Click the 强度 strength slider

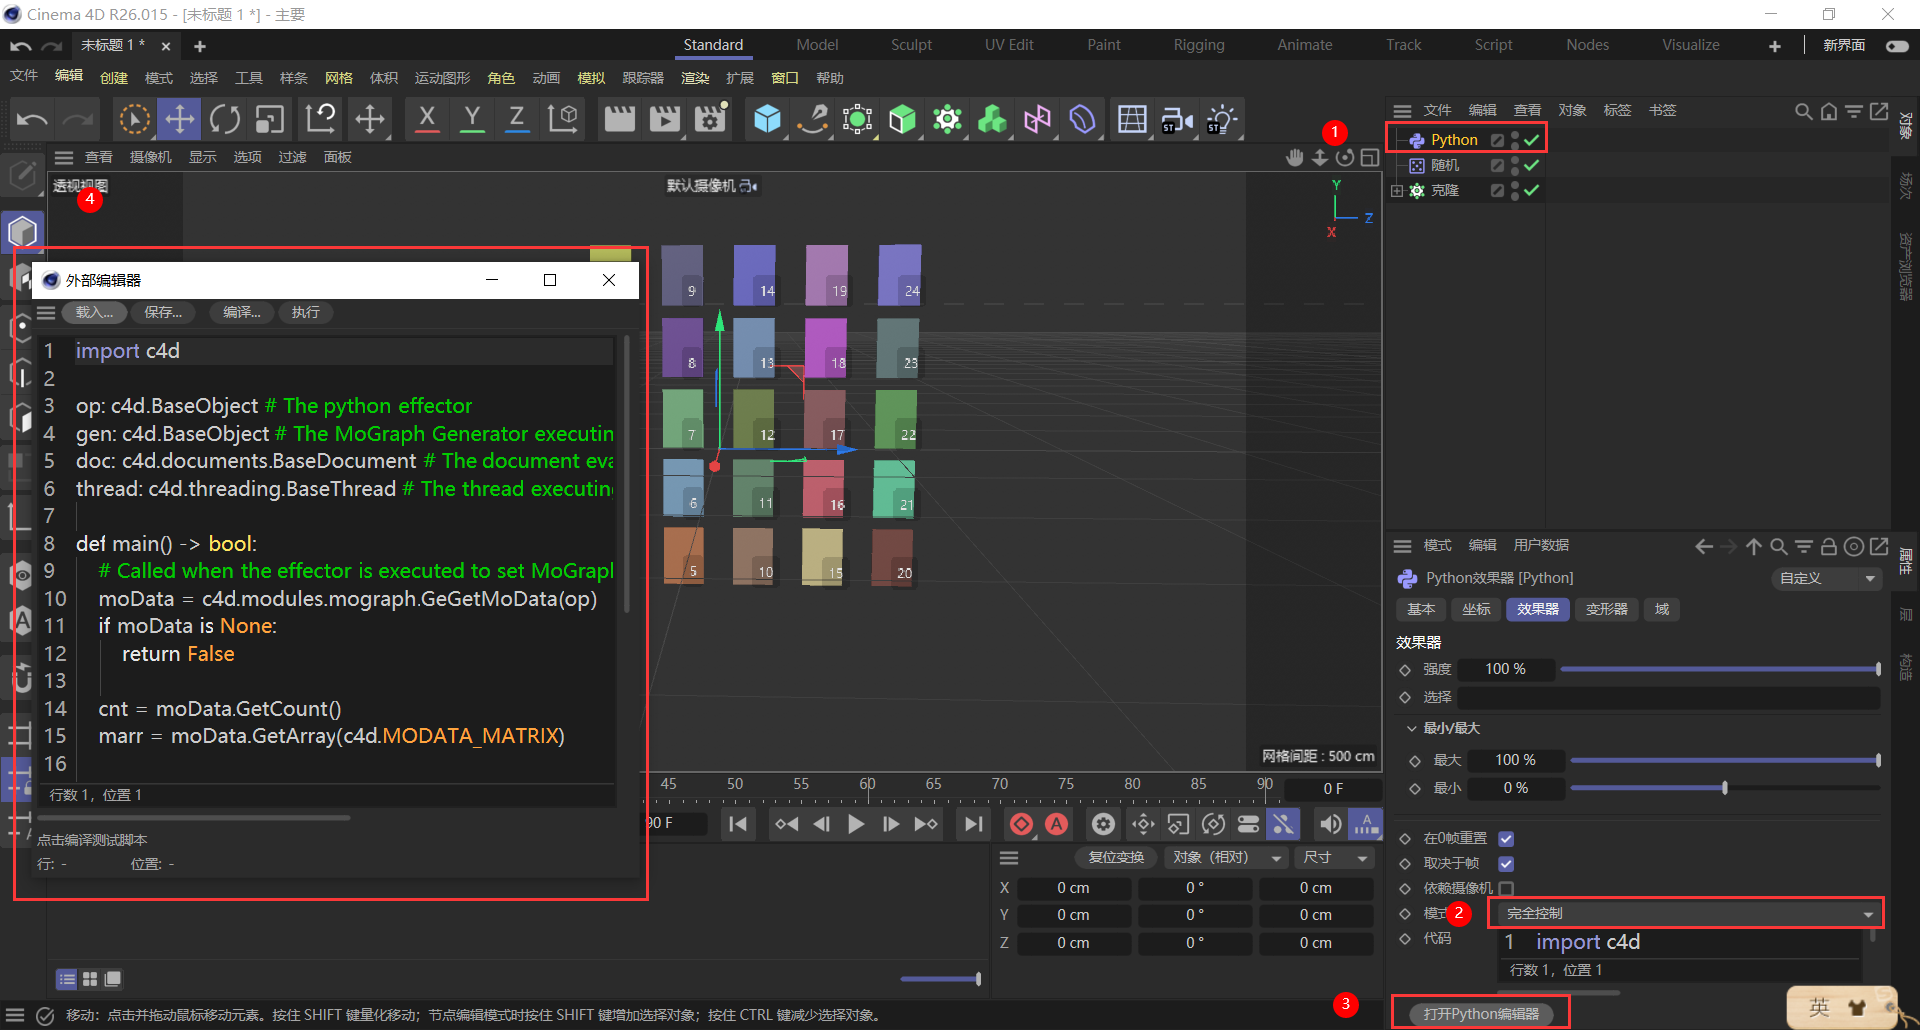click(x=1720, y=669)
